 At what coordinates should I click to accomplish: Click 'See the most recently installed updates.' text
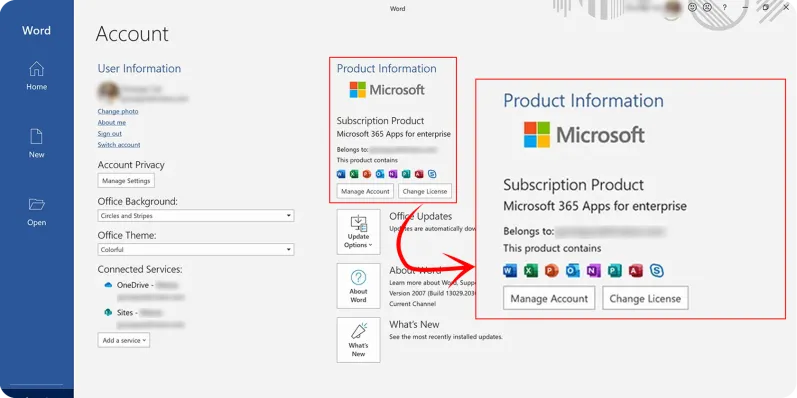coord(446,337)
